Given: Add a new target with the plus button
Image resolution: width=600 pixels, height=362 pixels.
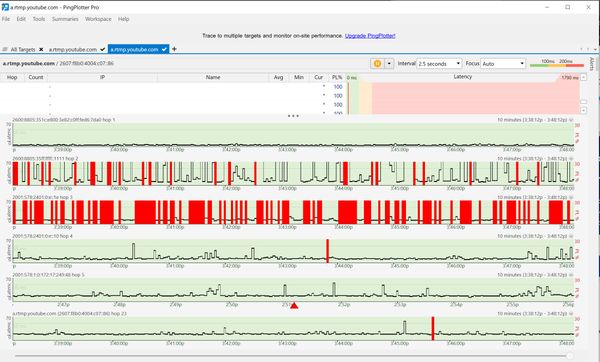Looking at the screenshot, I should click(174, 49).
